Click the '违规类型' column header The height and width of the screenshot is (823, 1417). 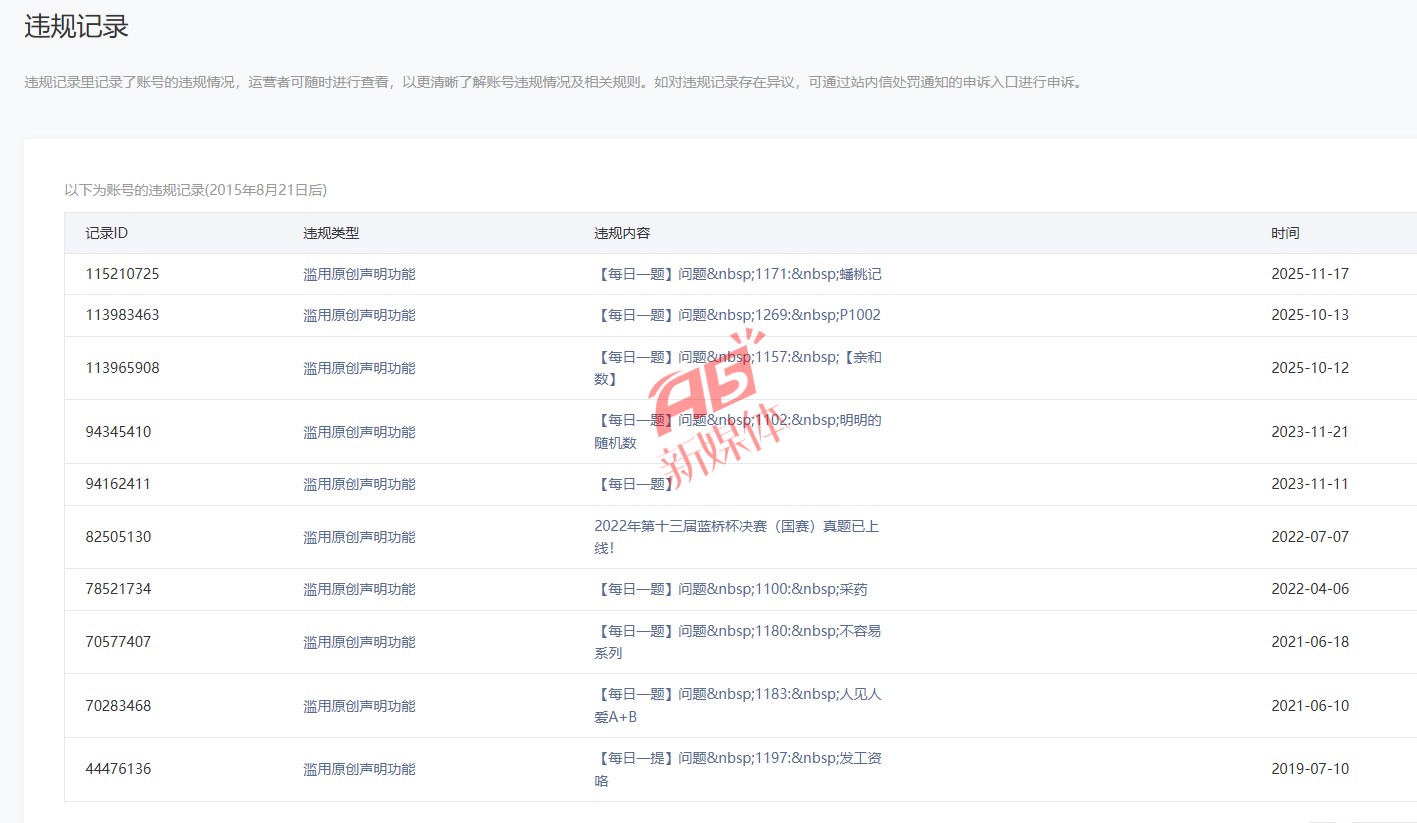tap(331, 233)
